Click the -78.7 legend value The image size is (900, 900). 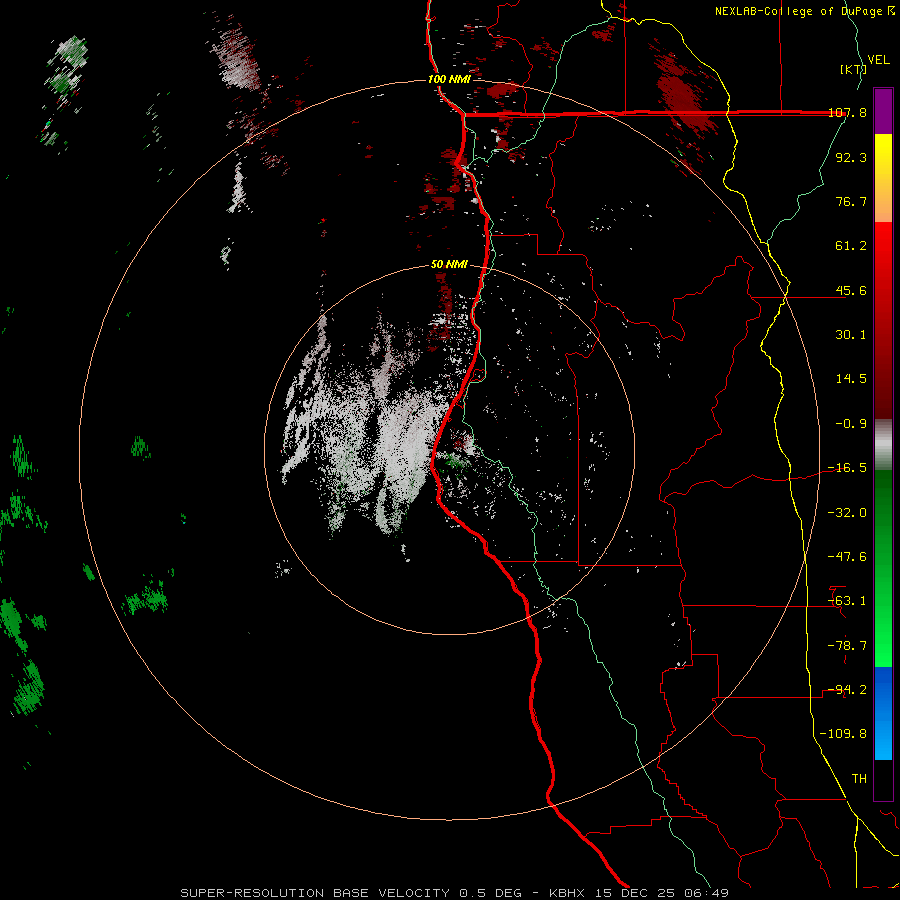pyautogui.click(x=847, y=646)
